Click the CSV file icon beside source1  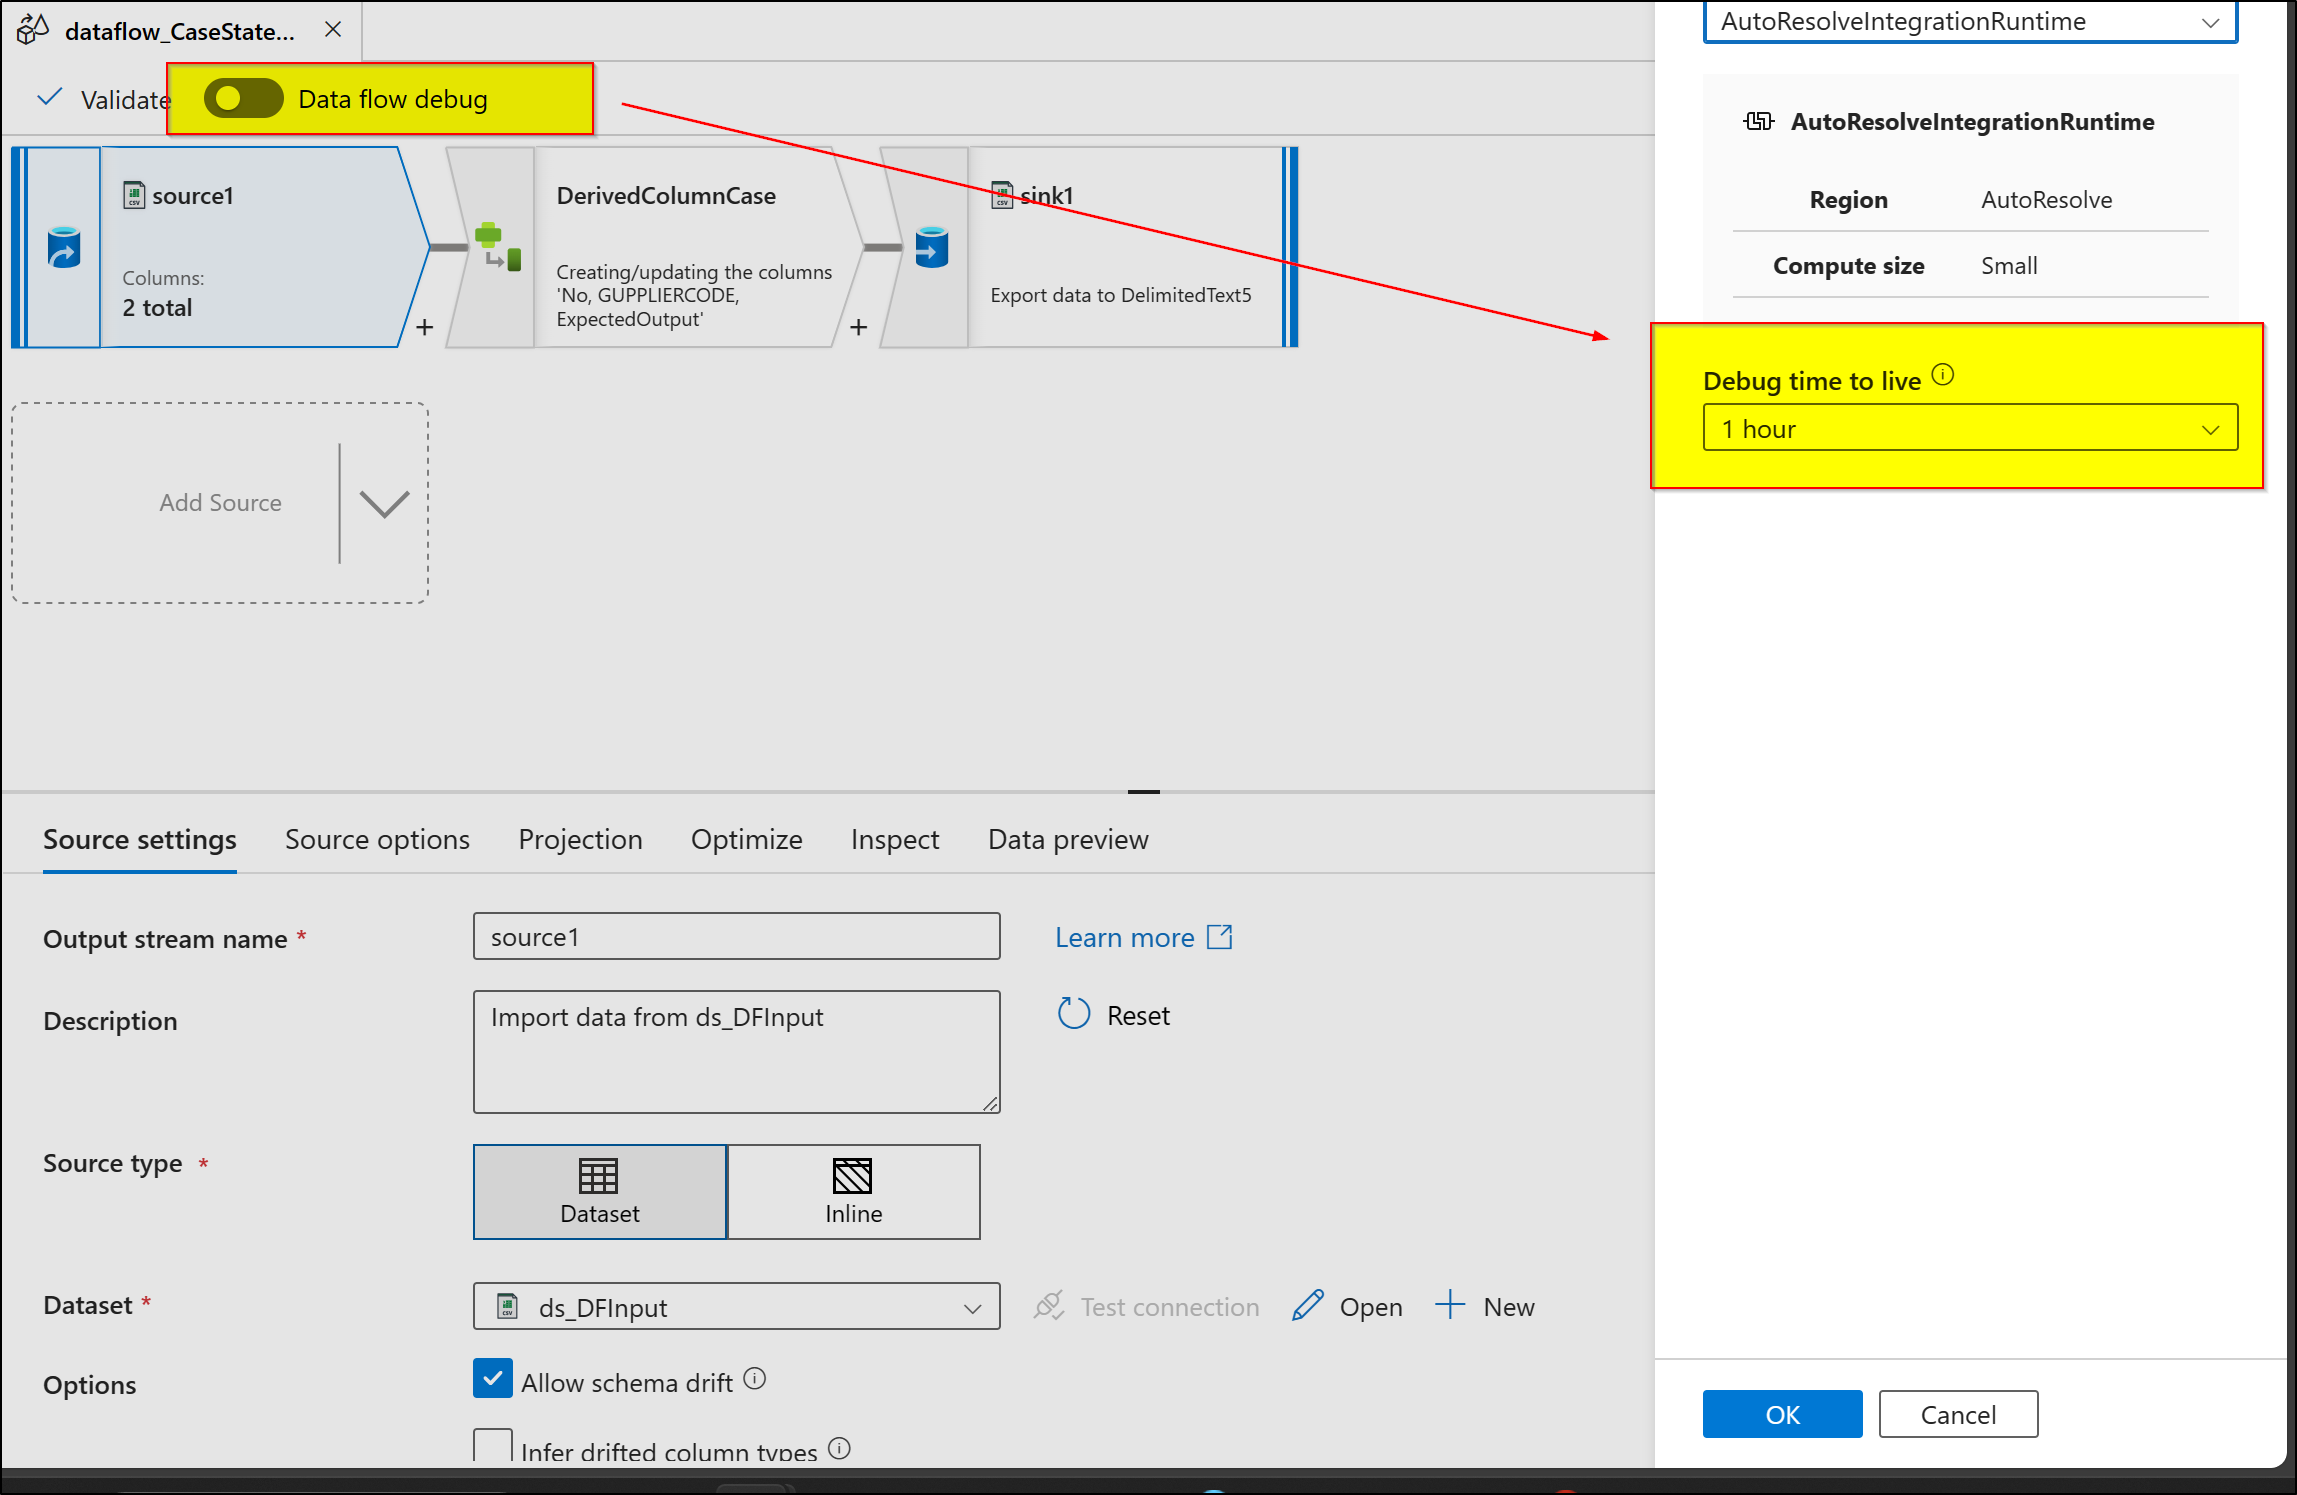point(134,195)
